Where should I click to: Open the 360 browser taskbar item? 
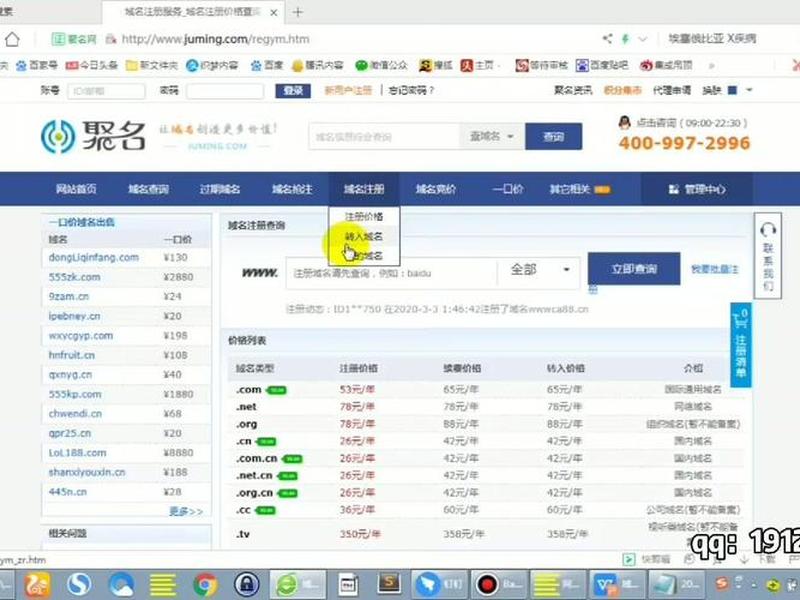click(297, 585)
